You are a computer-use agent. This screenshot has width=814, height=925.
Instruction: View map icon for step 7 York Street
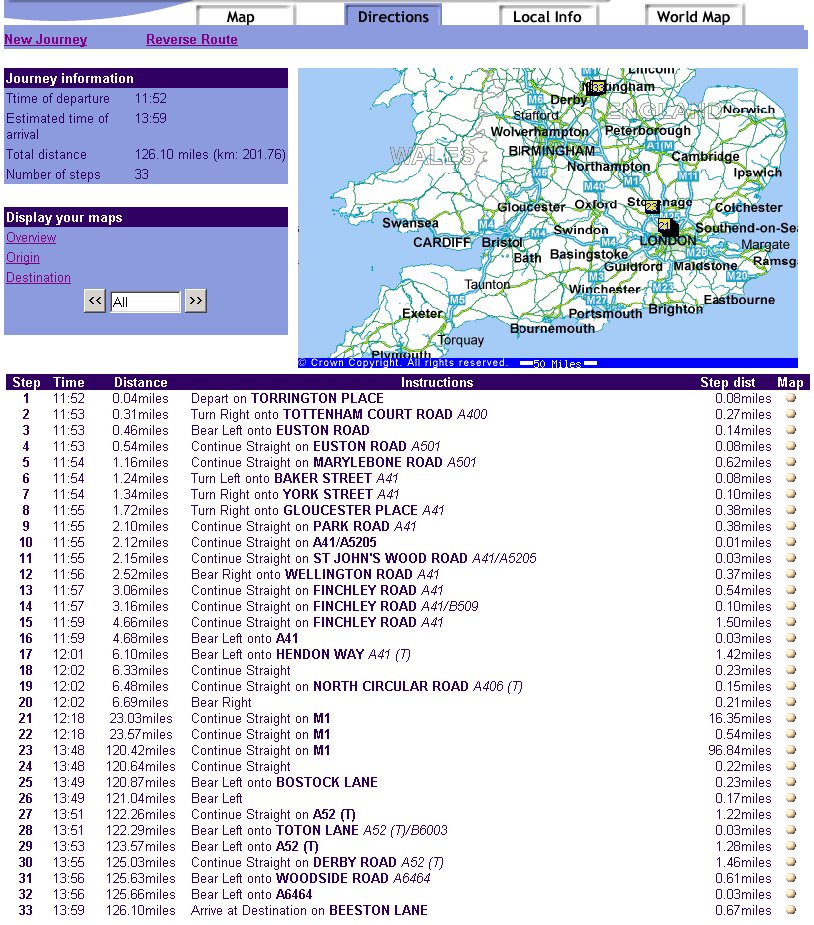(790, 494)
